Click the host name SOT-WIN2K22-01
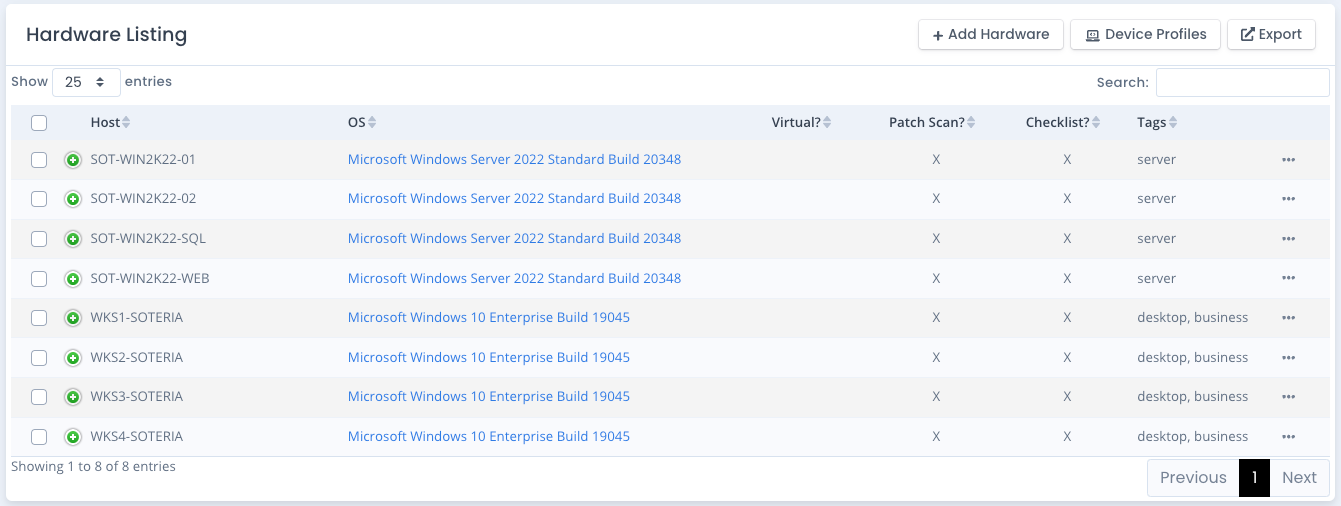 pos(143,159)
